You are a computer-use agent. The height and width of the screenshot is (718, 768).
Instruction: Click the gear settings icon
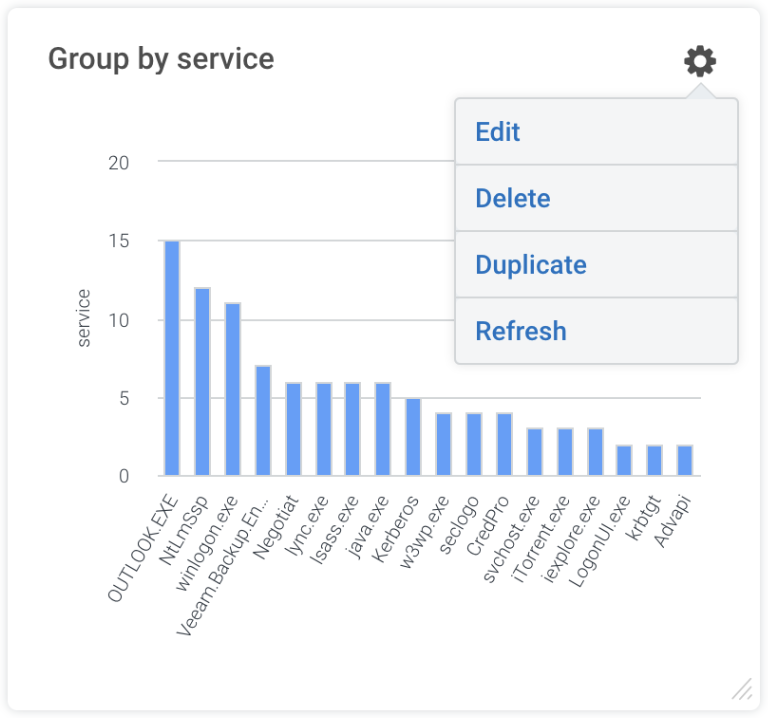point(699,62)
